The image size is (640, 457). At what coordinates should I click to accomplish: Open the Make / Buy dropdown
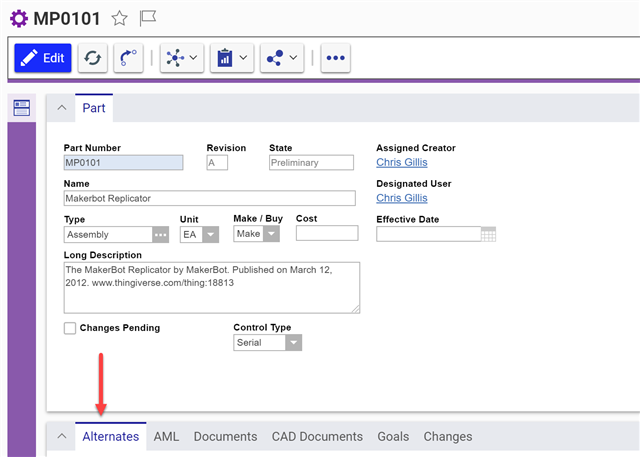click(x=271, y=234)
